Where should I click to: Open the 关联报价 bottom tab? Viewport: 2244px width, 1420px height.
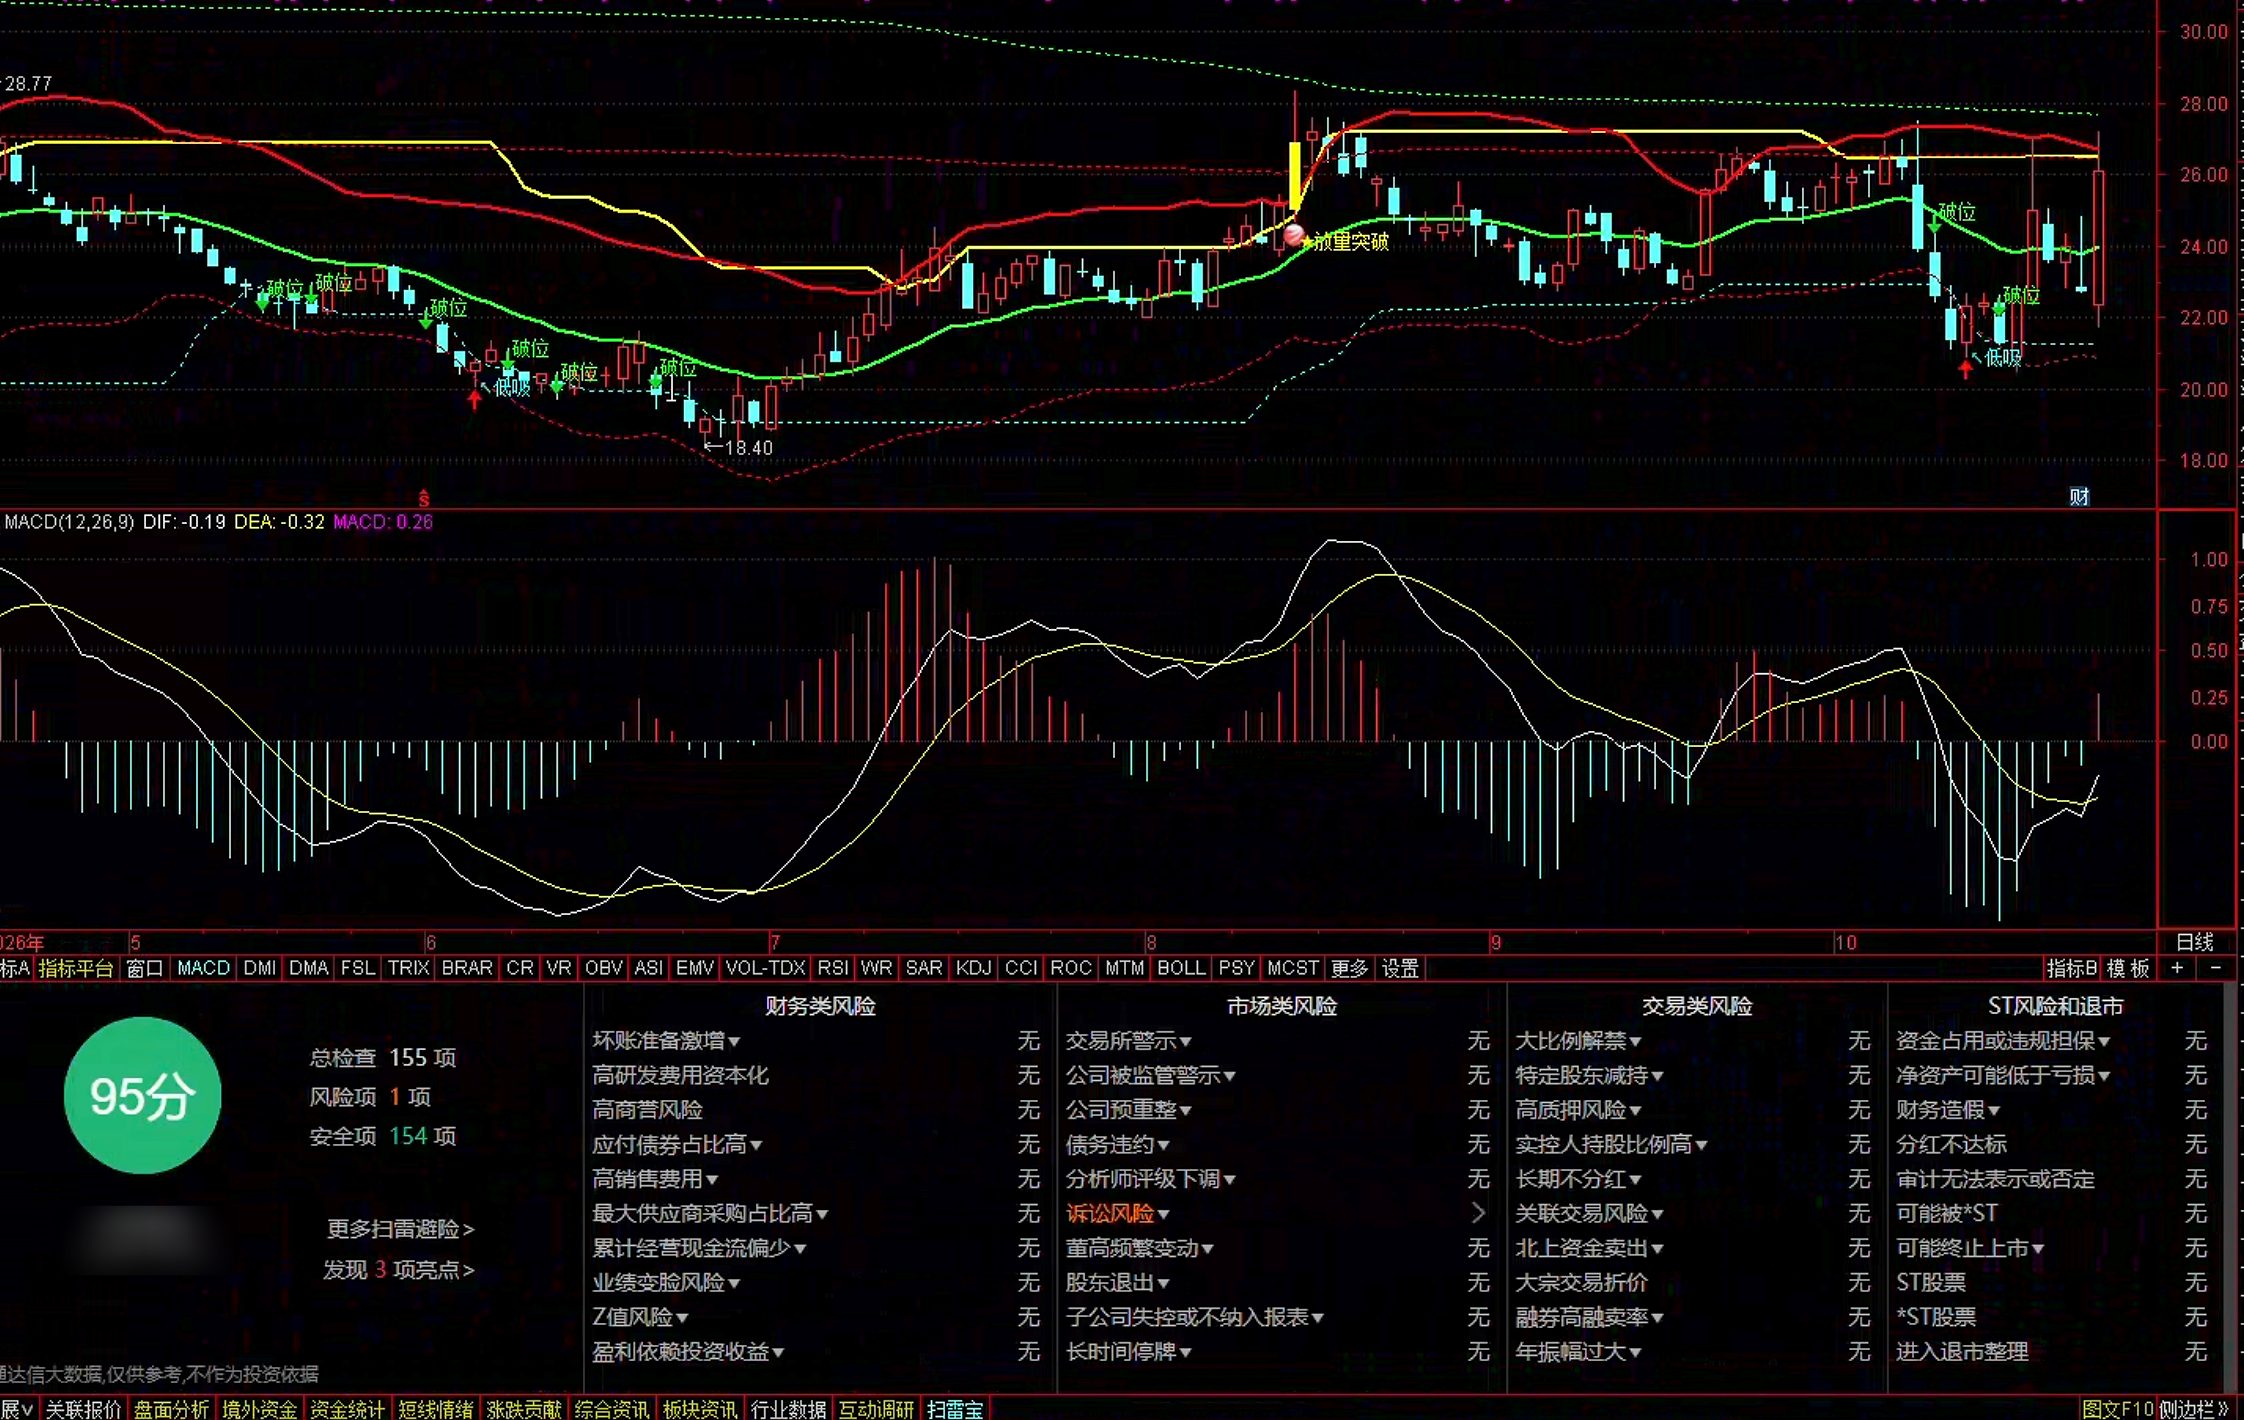click(83, 1409)
